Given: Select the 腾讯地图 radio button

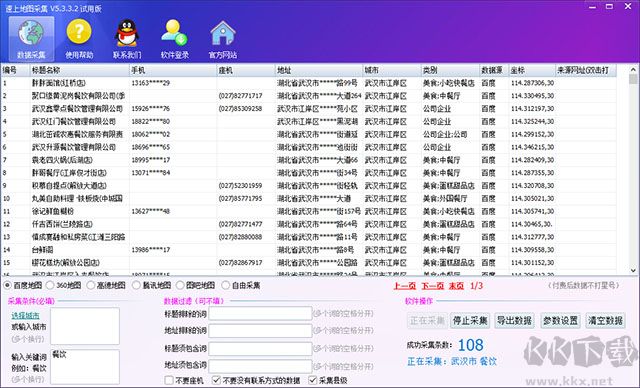Looking at the screenshot, I should [137, 285].
